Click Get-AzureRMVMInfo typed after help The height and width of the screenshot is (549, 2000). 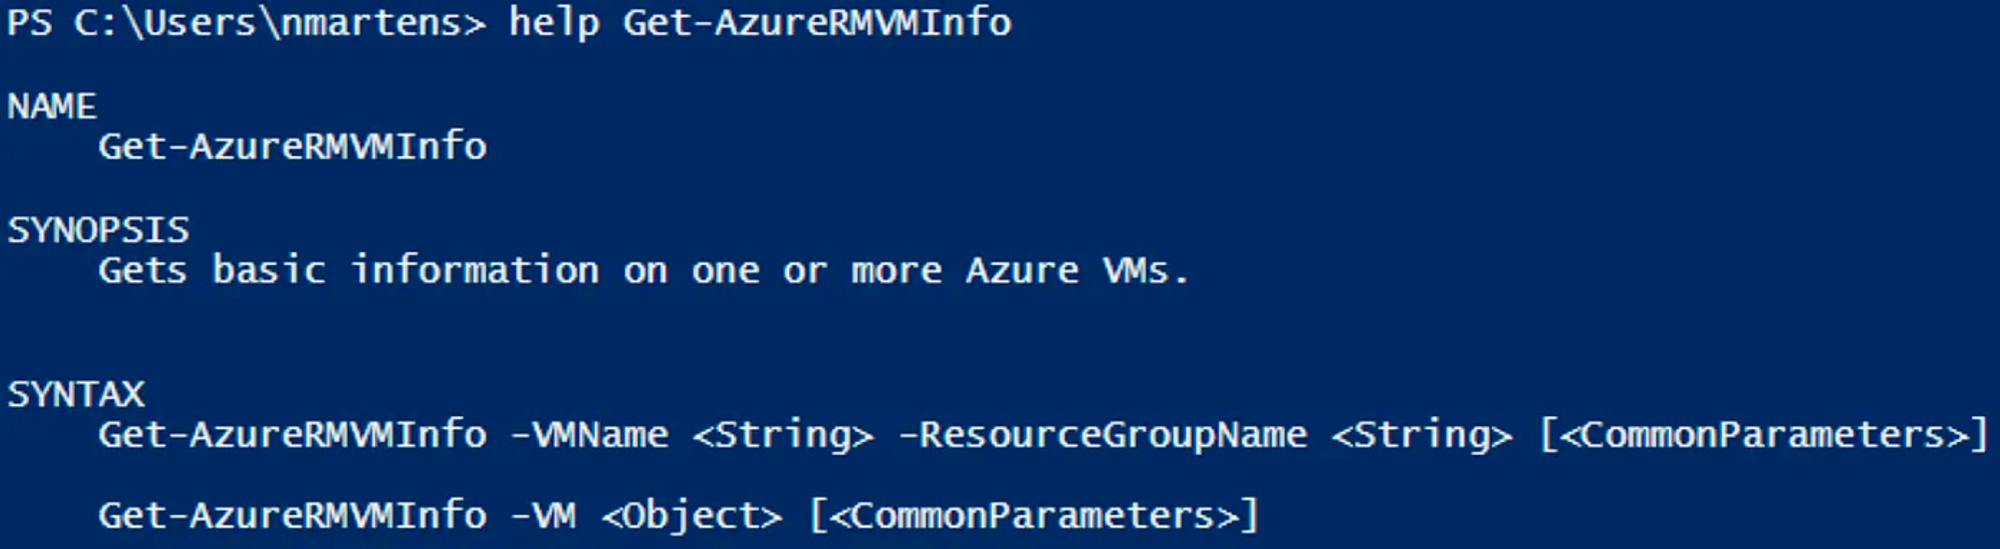pos(817,22)
